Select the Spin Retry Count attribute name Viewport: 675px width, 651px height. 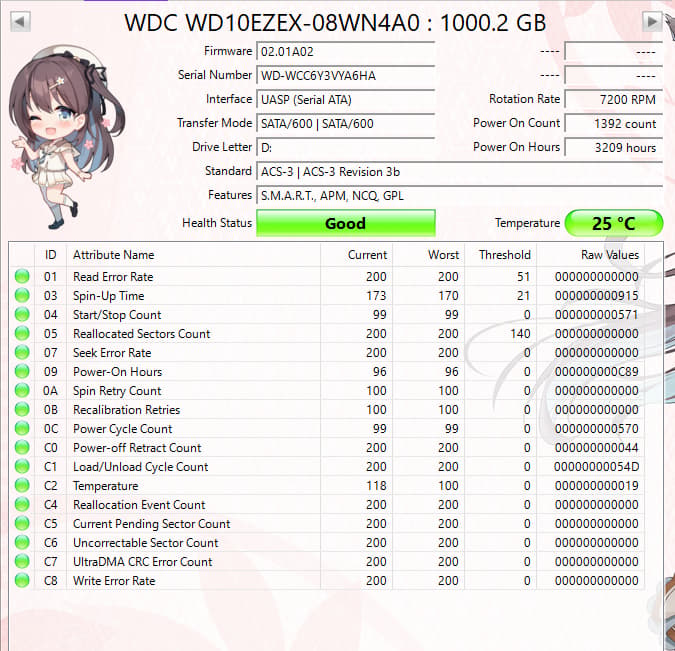[x=117, y=391]
